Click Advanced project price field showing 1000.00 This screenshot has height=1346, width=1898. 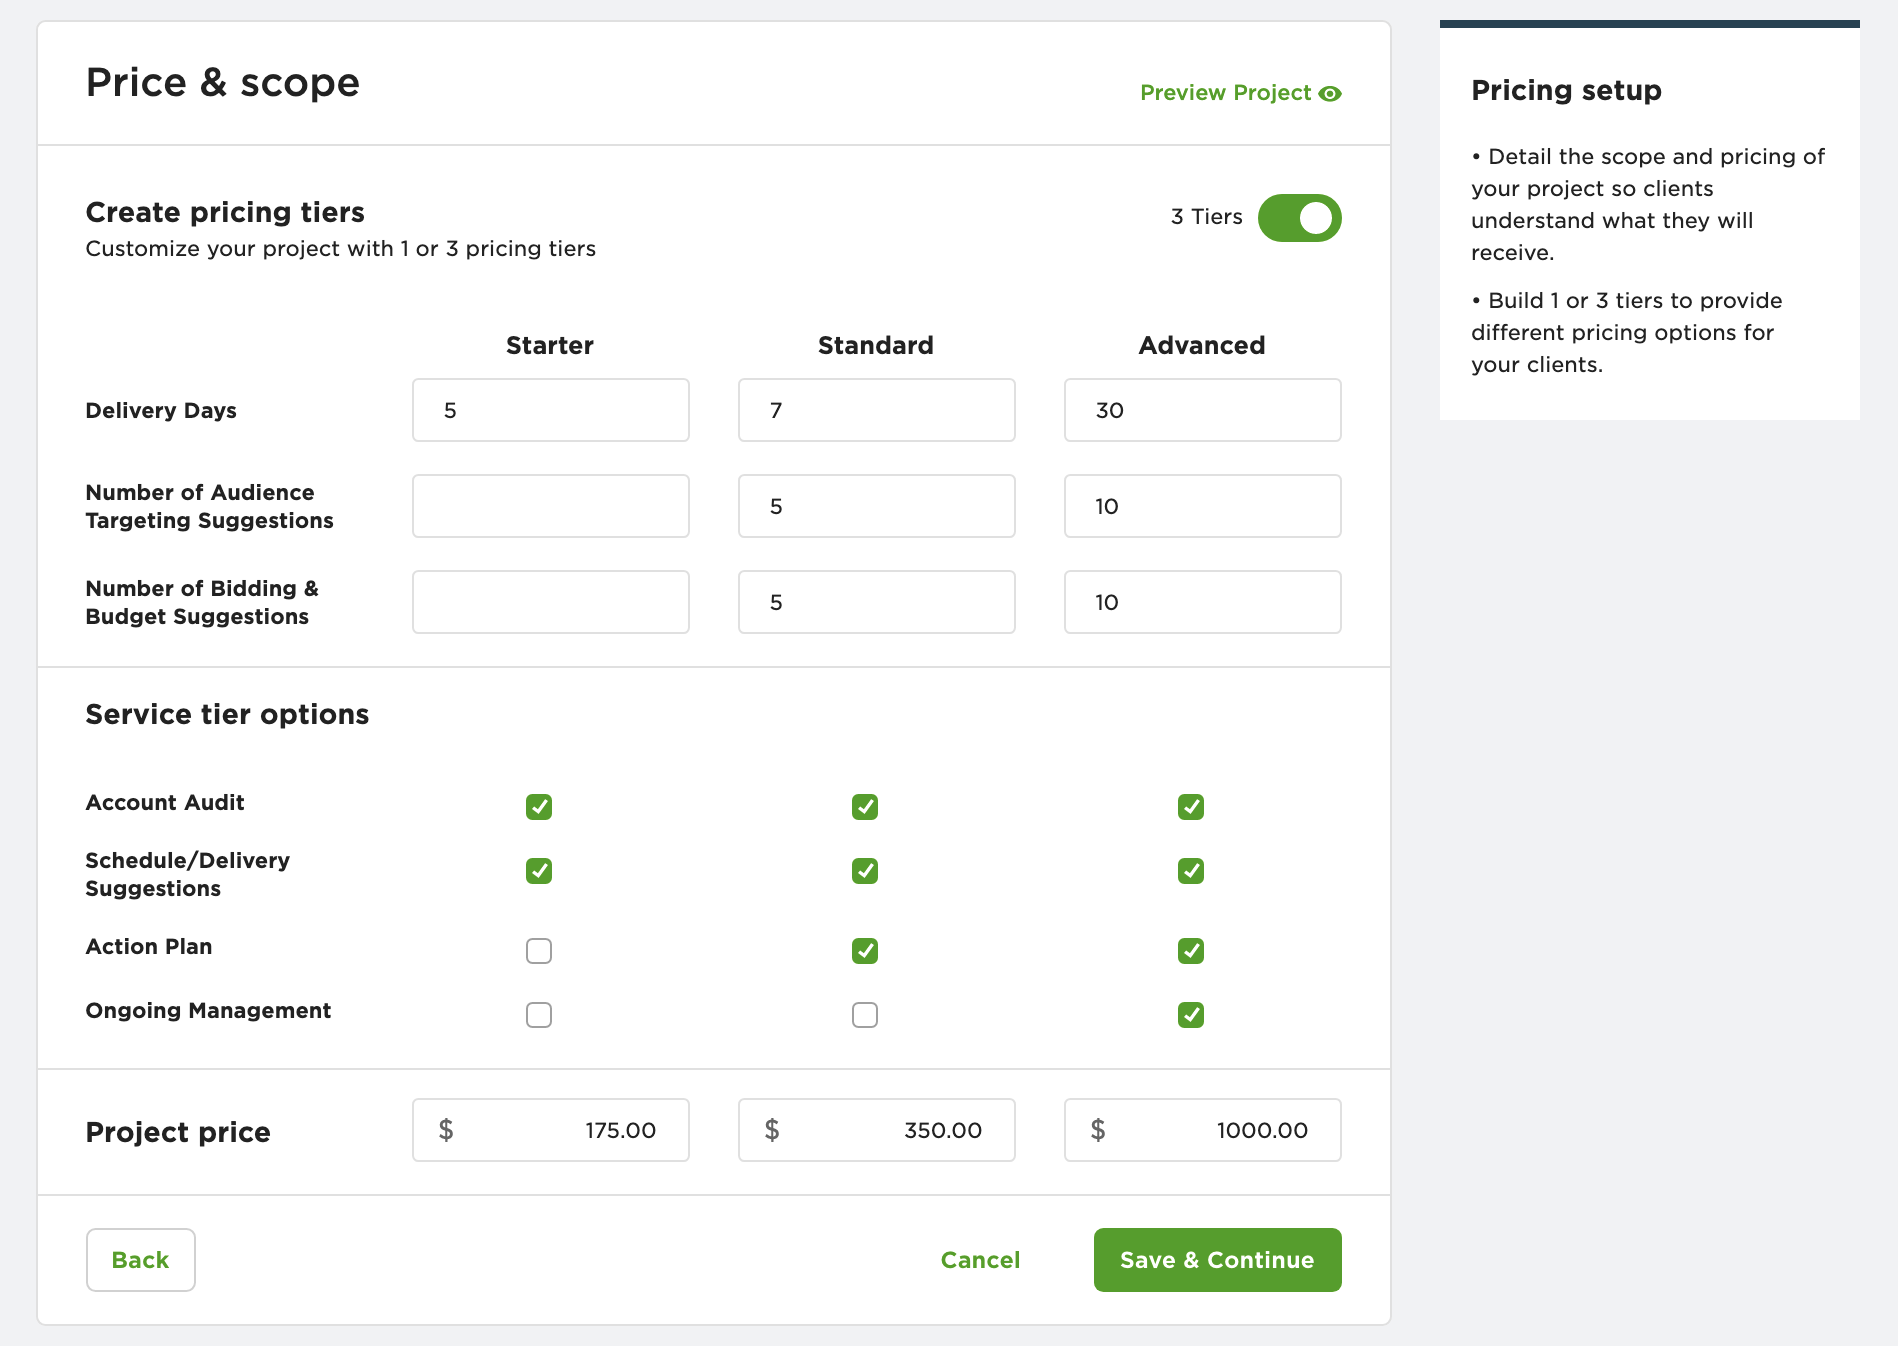[x=1202, y=1130]
